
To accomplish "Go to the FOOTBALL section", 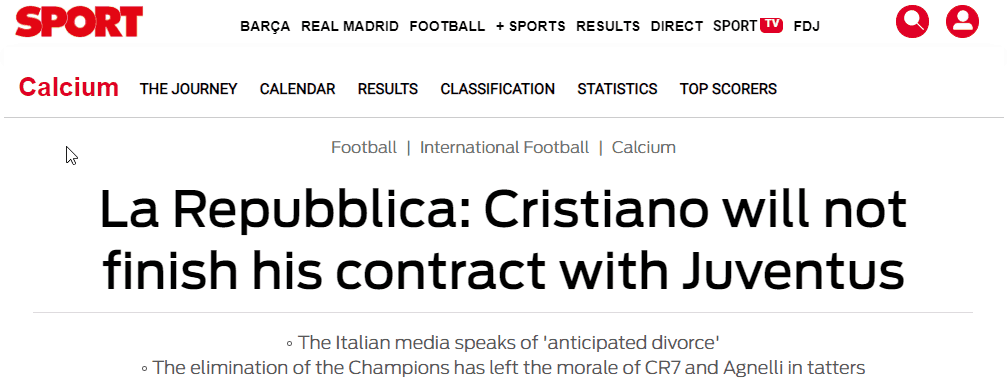I will [x=447, y=26].
